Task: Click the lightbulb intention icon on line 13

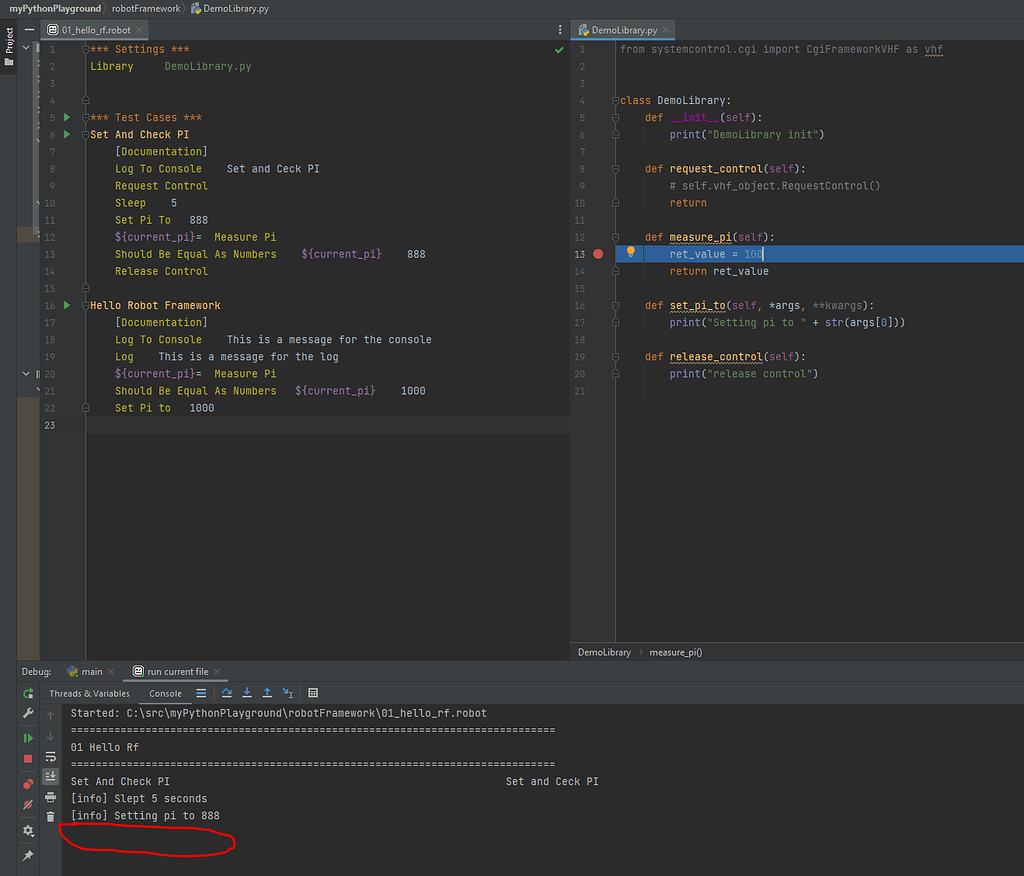Action: coord(630,253)
